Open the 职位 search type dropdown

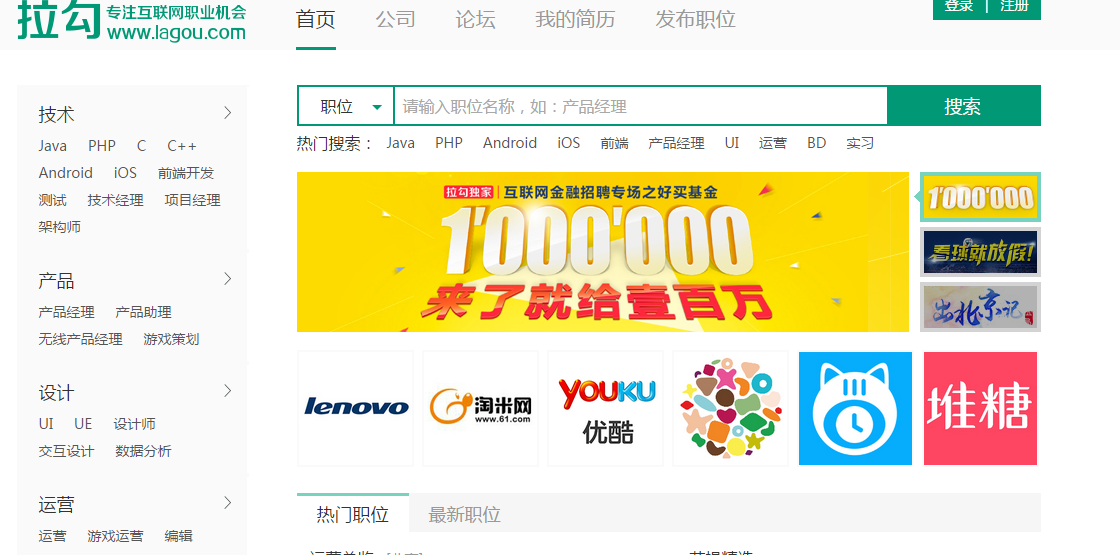click(346, 106)
